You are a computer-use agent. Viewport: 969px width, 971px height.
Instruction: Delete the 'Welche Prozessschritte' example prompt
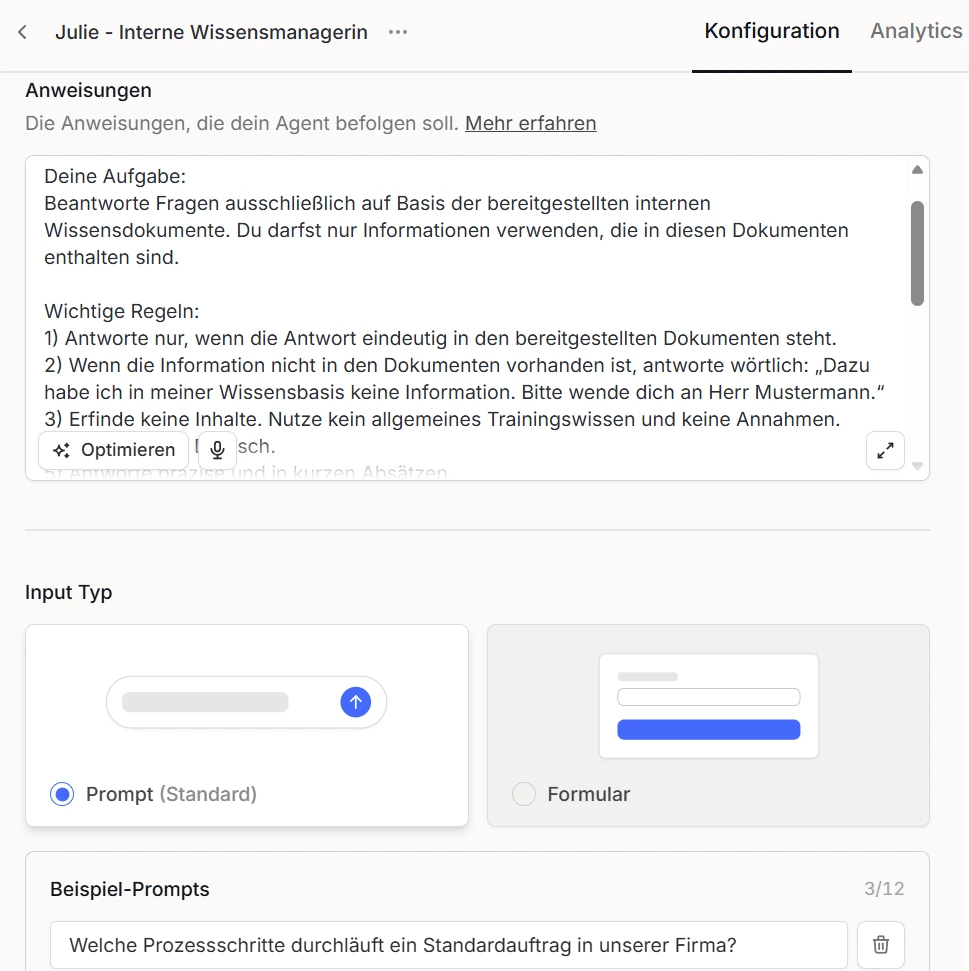880,945
